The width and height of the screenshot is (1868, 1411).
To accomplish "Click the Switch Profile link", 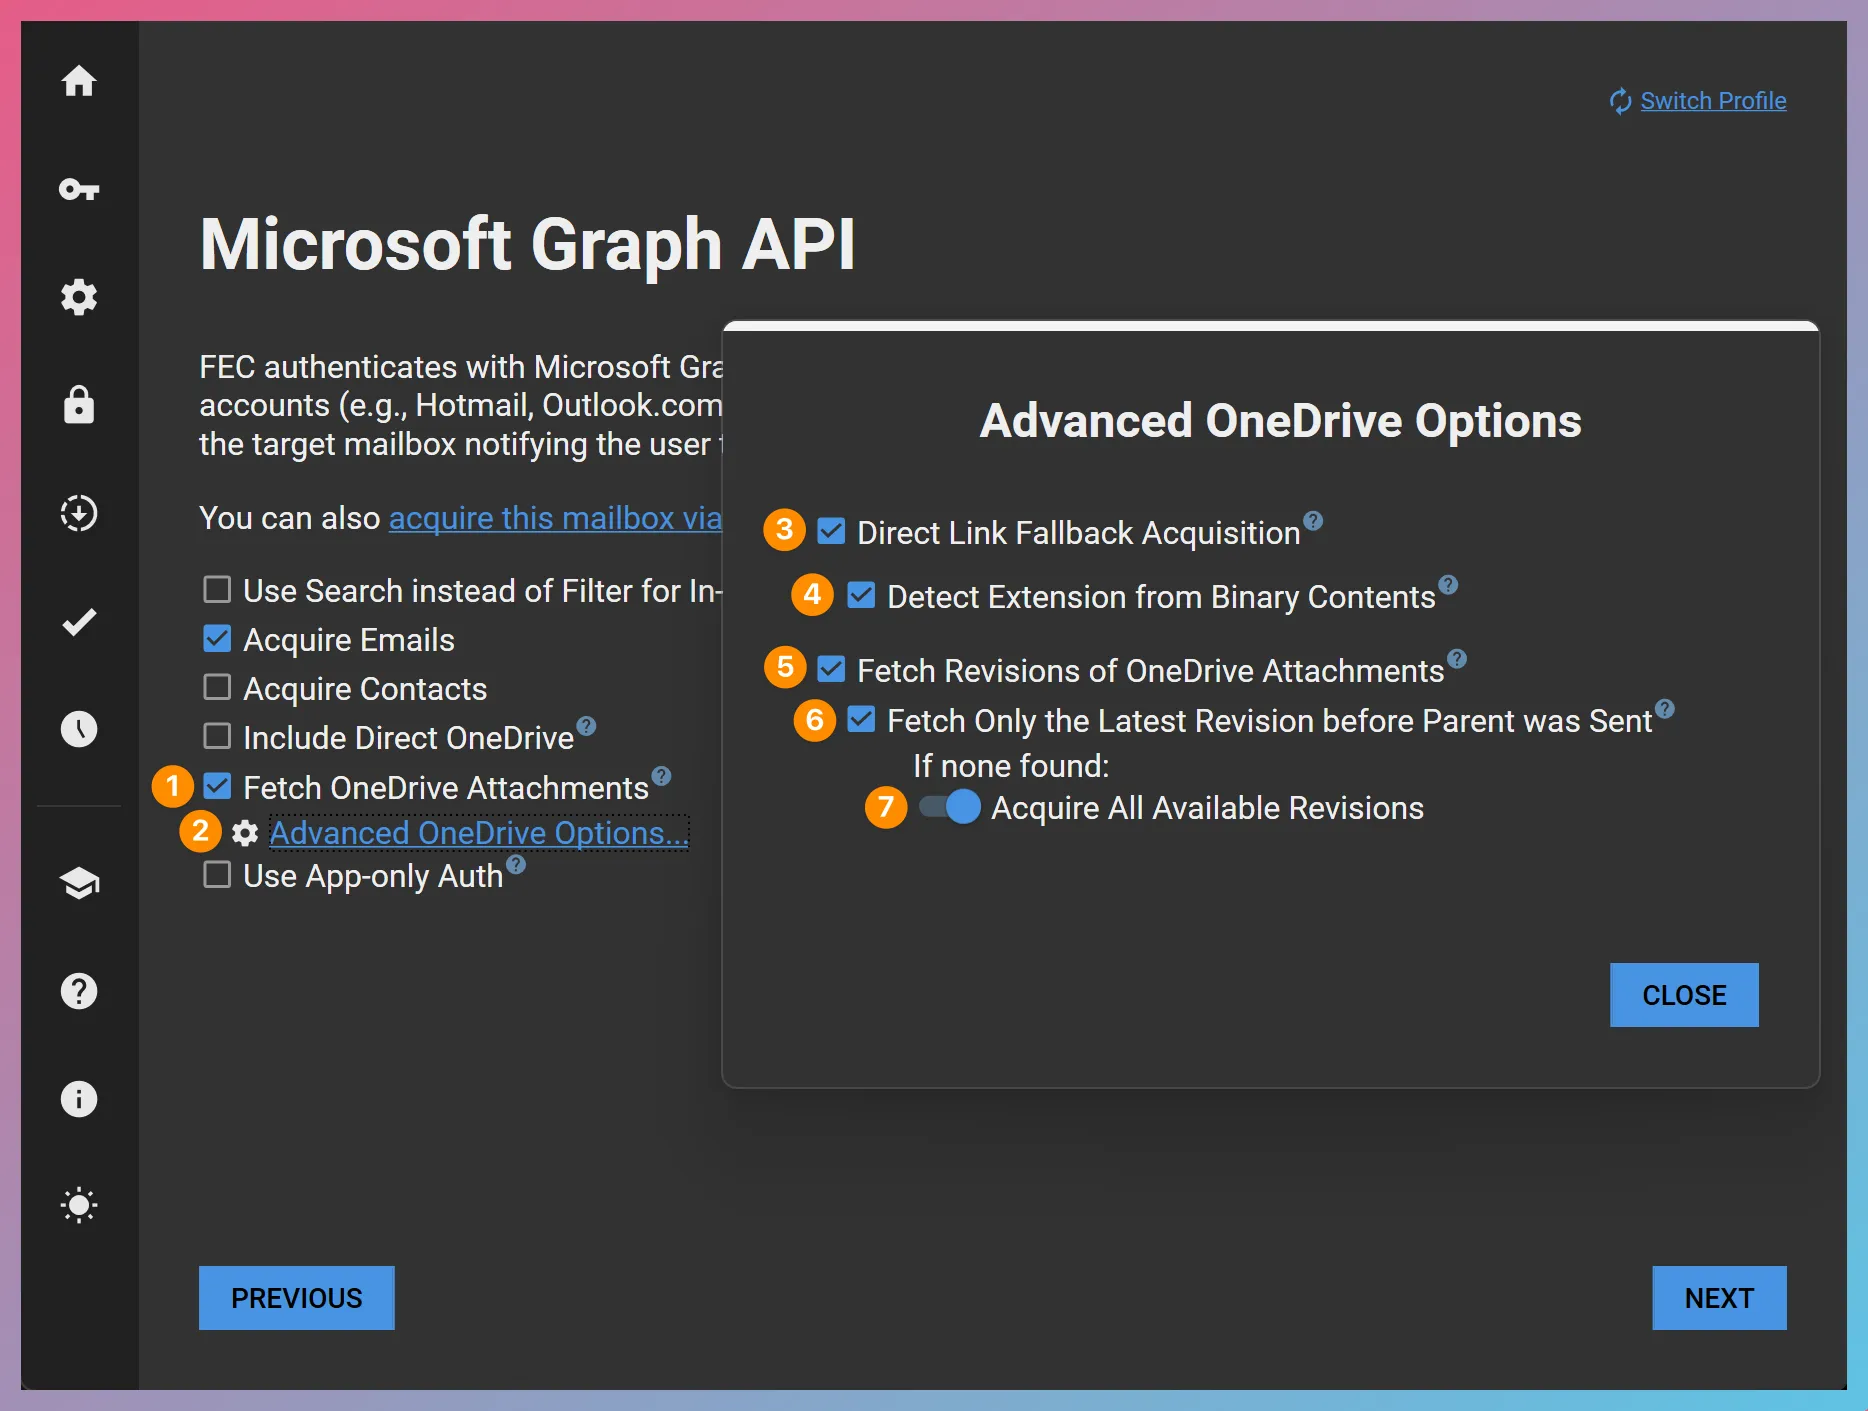I will pos(1713,101).
